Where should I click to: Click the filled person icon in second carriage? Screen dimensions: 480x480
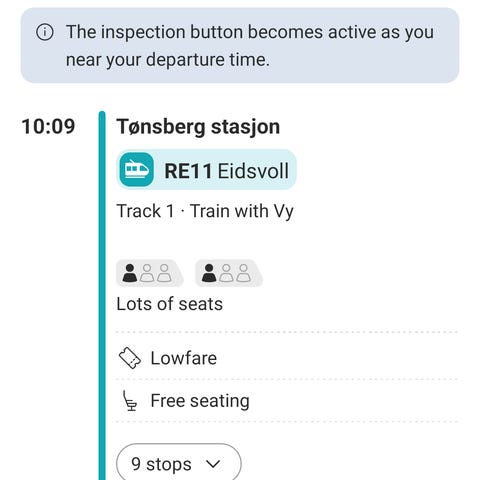point(209,273)
